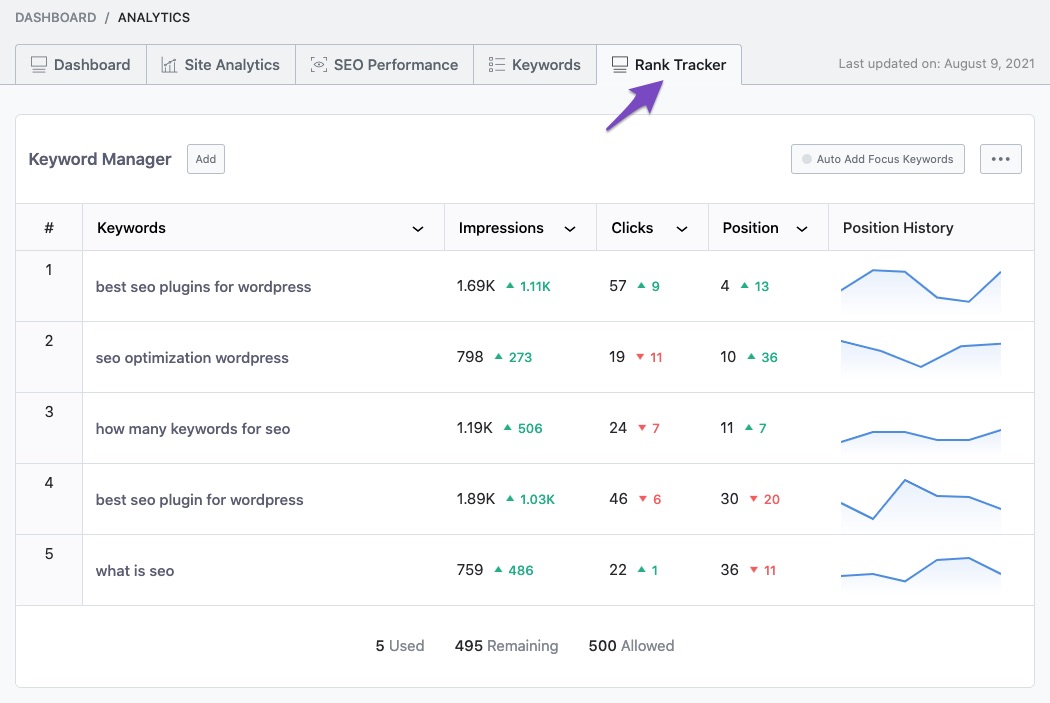Open the 'what is seo' keyword row
This screenshot has height=703, width=1050.
(x=135, y=571)
